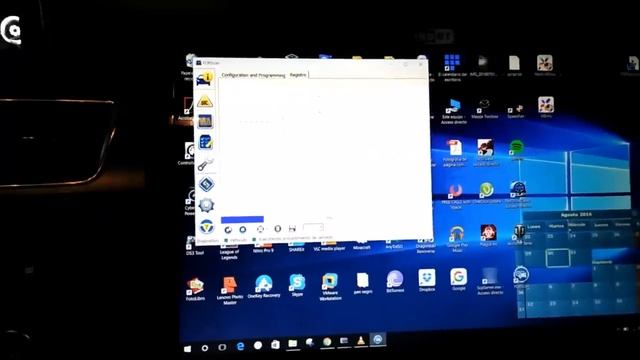Open the Google desktop shortcut
The height and width of the screenshot is (360, 640).
point(458,279)
